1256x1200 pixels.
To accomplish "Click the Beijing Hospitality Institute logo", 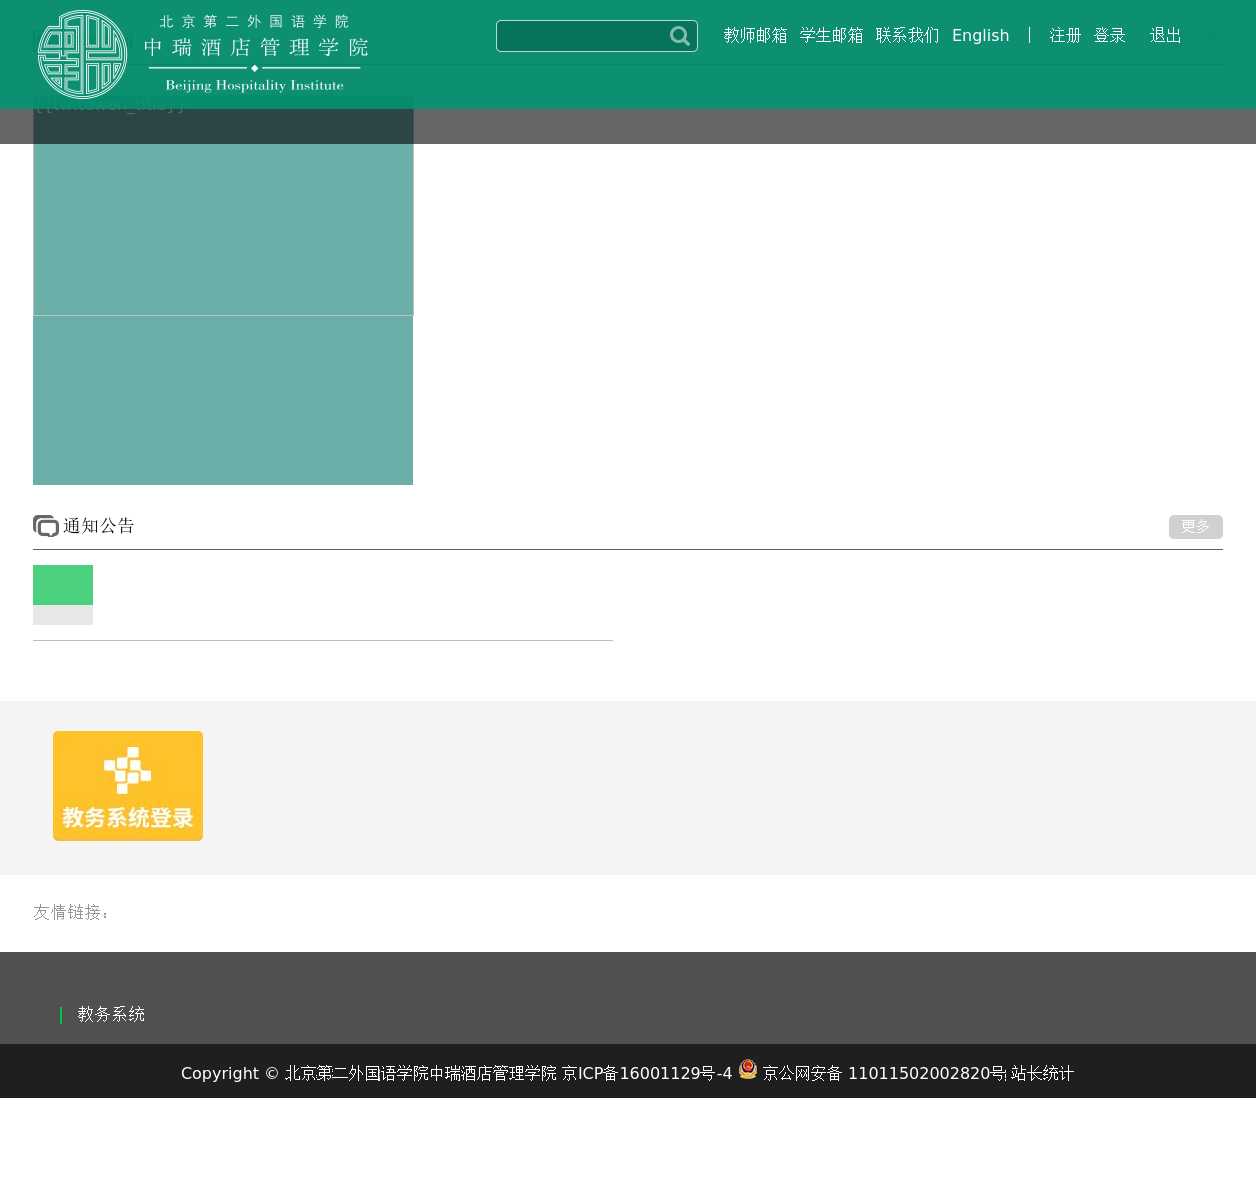I will point(203,54).
